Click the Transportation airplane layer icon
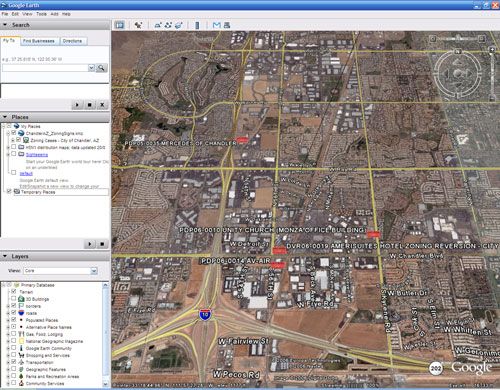This screenshot has width=500, height=390. (21, 362)
